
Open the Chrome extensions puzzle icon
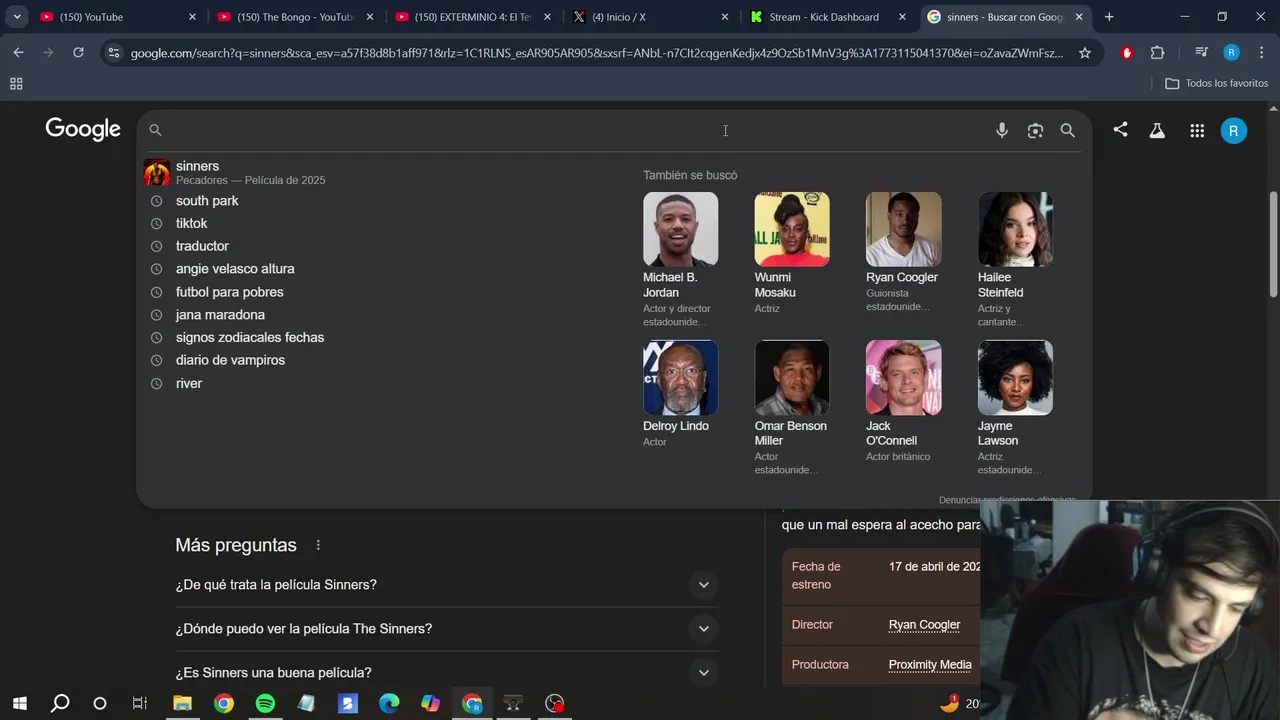[1158, 53]
